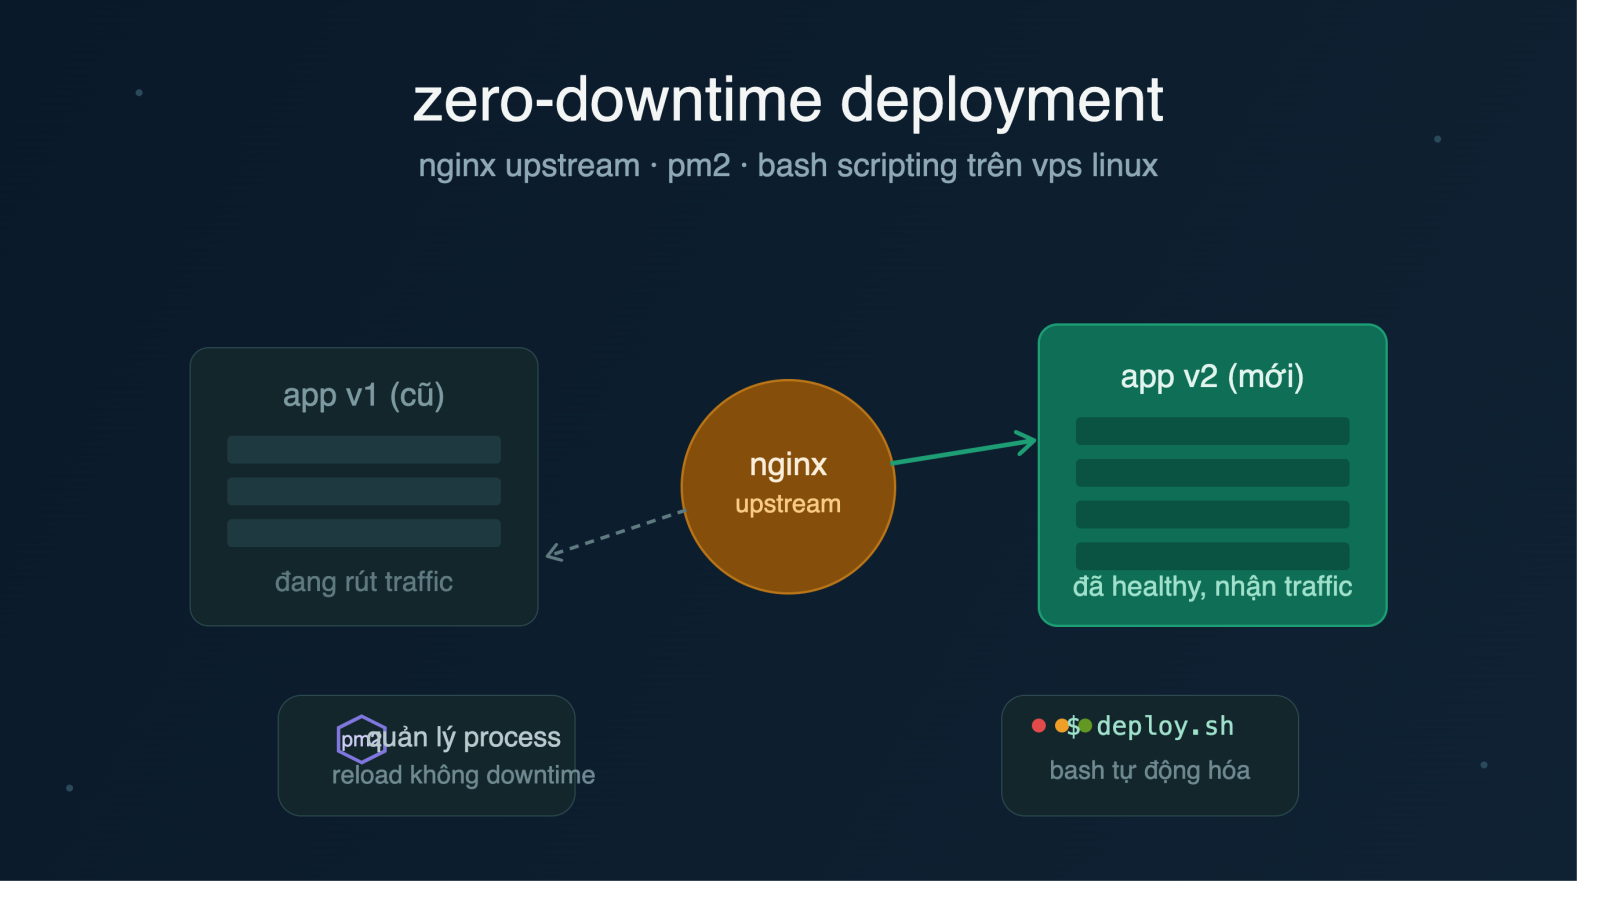
Task: Click the 'deploy.sh' filename
Action: (x=1165, y=726)
